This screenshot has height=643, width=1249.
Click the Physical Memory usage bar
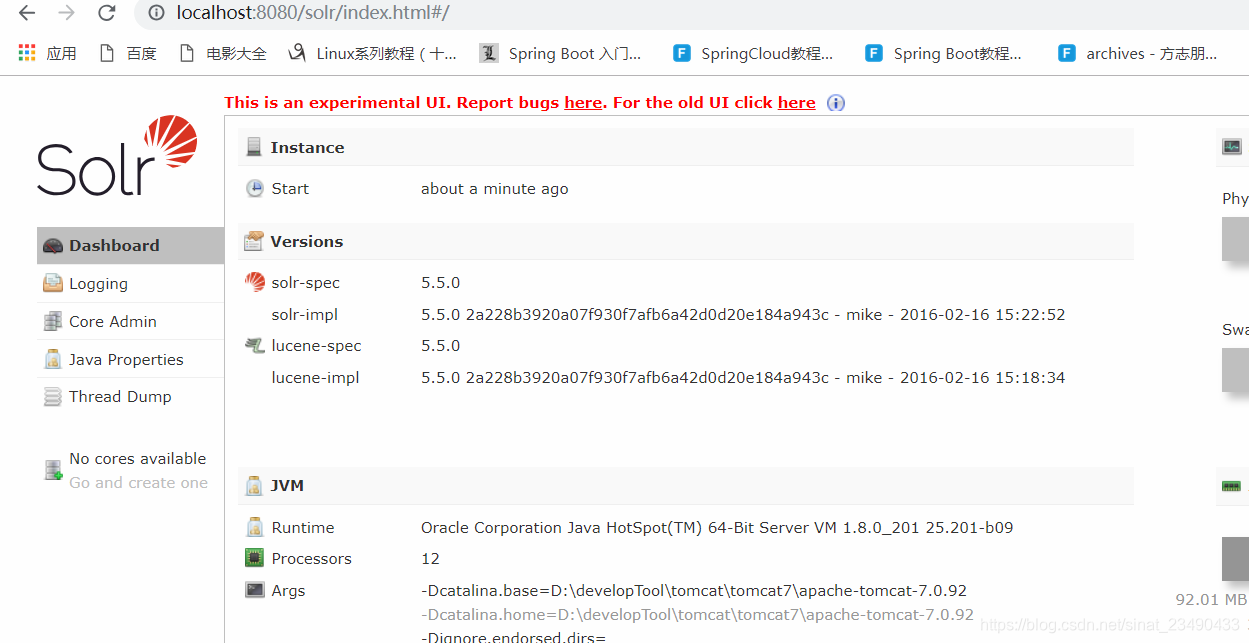click(1235, 239)
